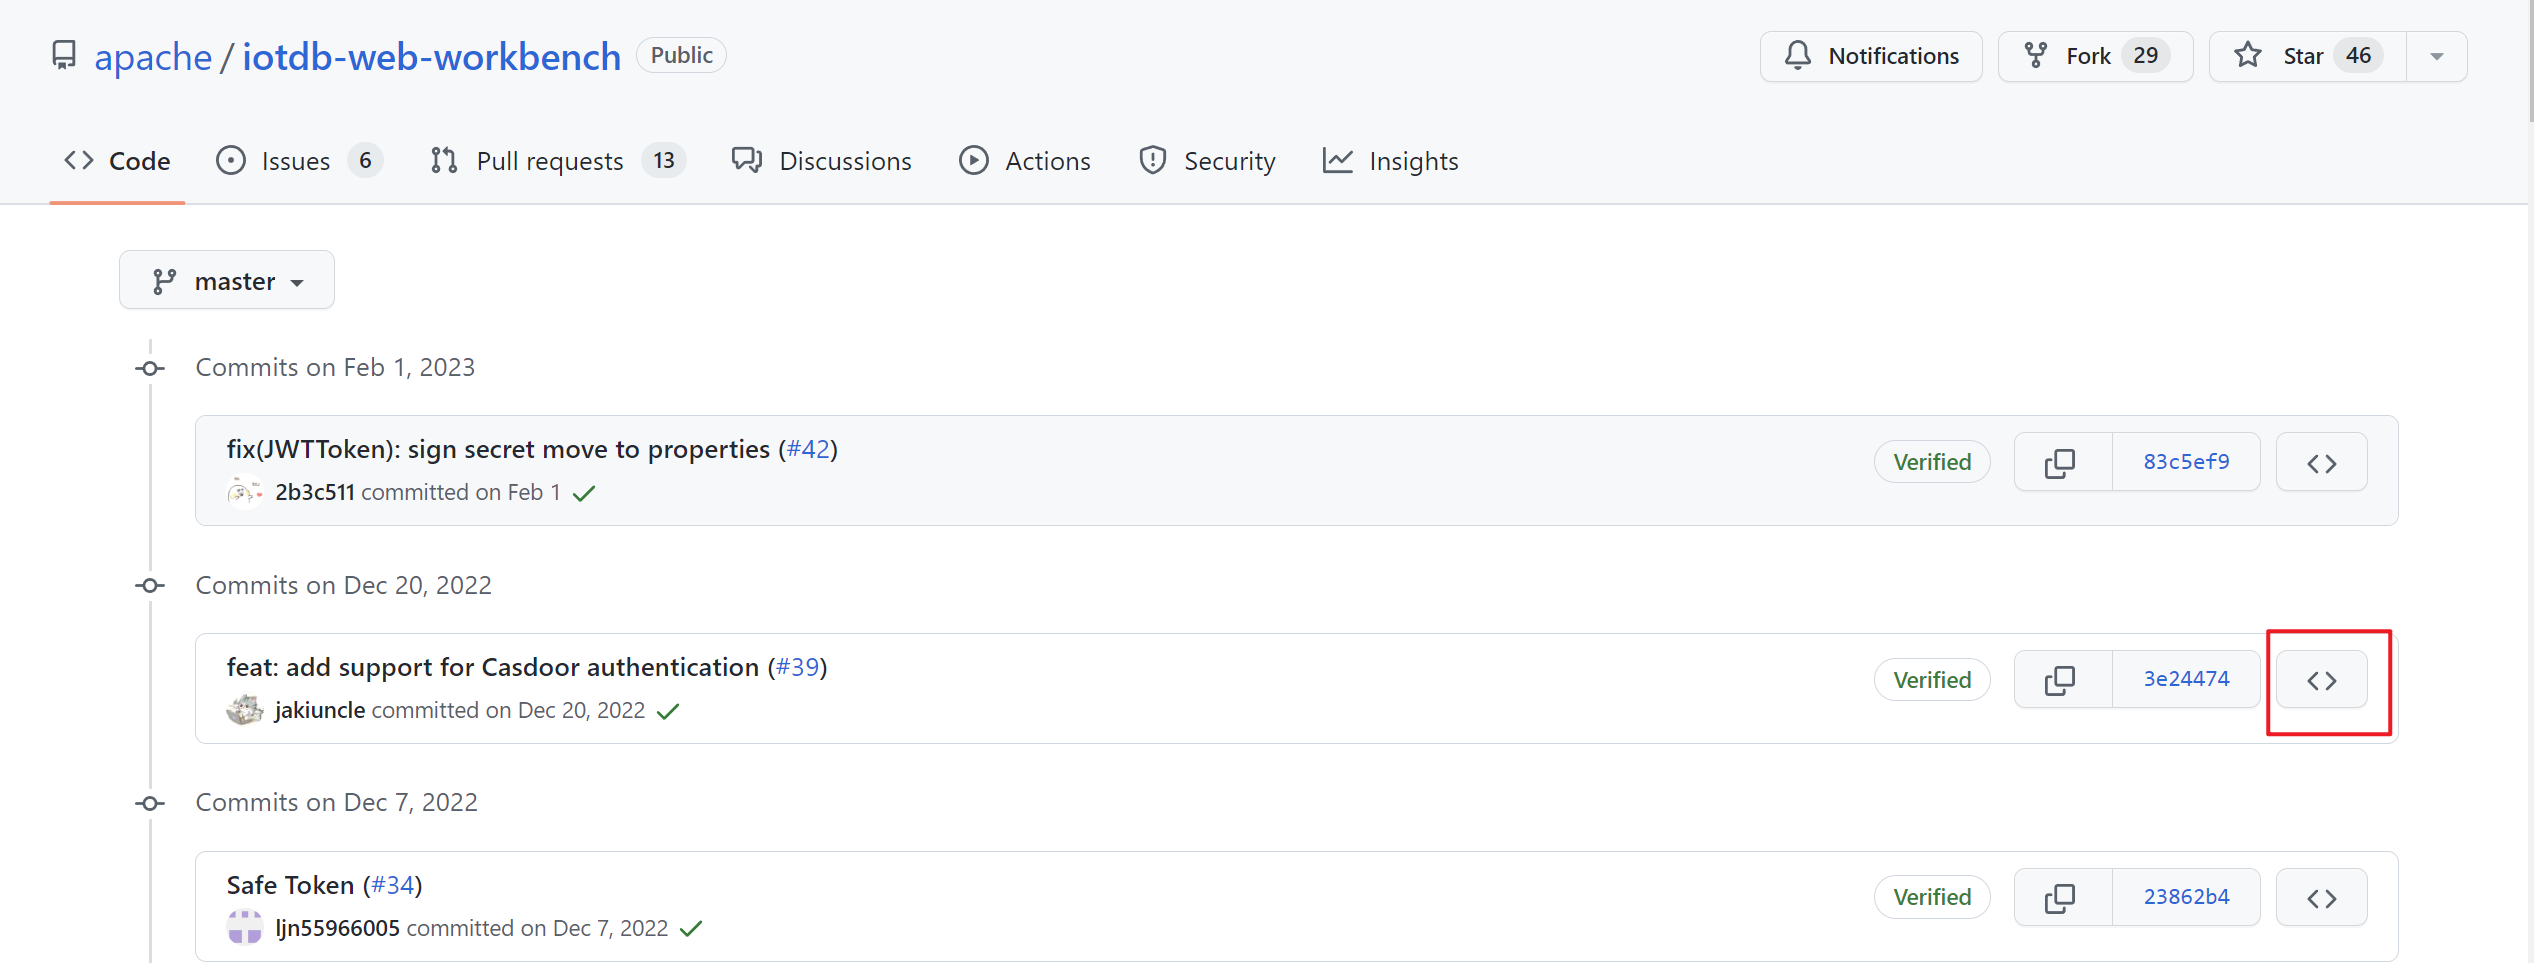Open 2b3c511 user avatar
2534x963 pixels.
click(x=245, y=493)
